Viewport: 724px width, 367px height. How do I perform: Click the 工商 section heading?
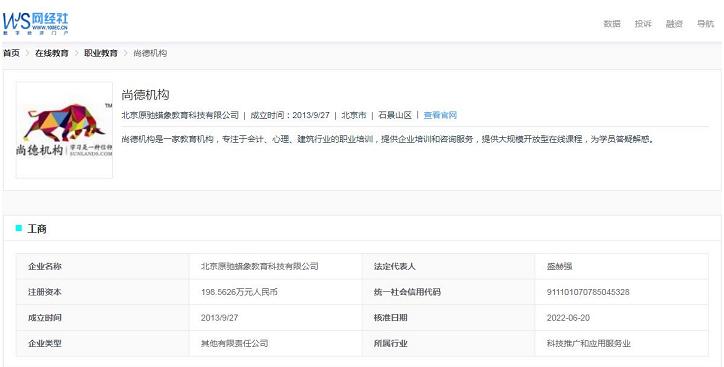(x=37, y=229)
